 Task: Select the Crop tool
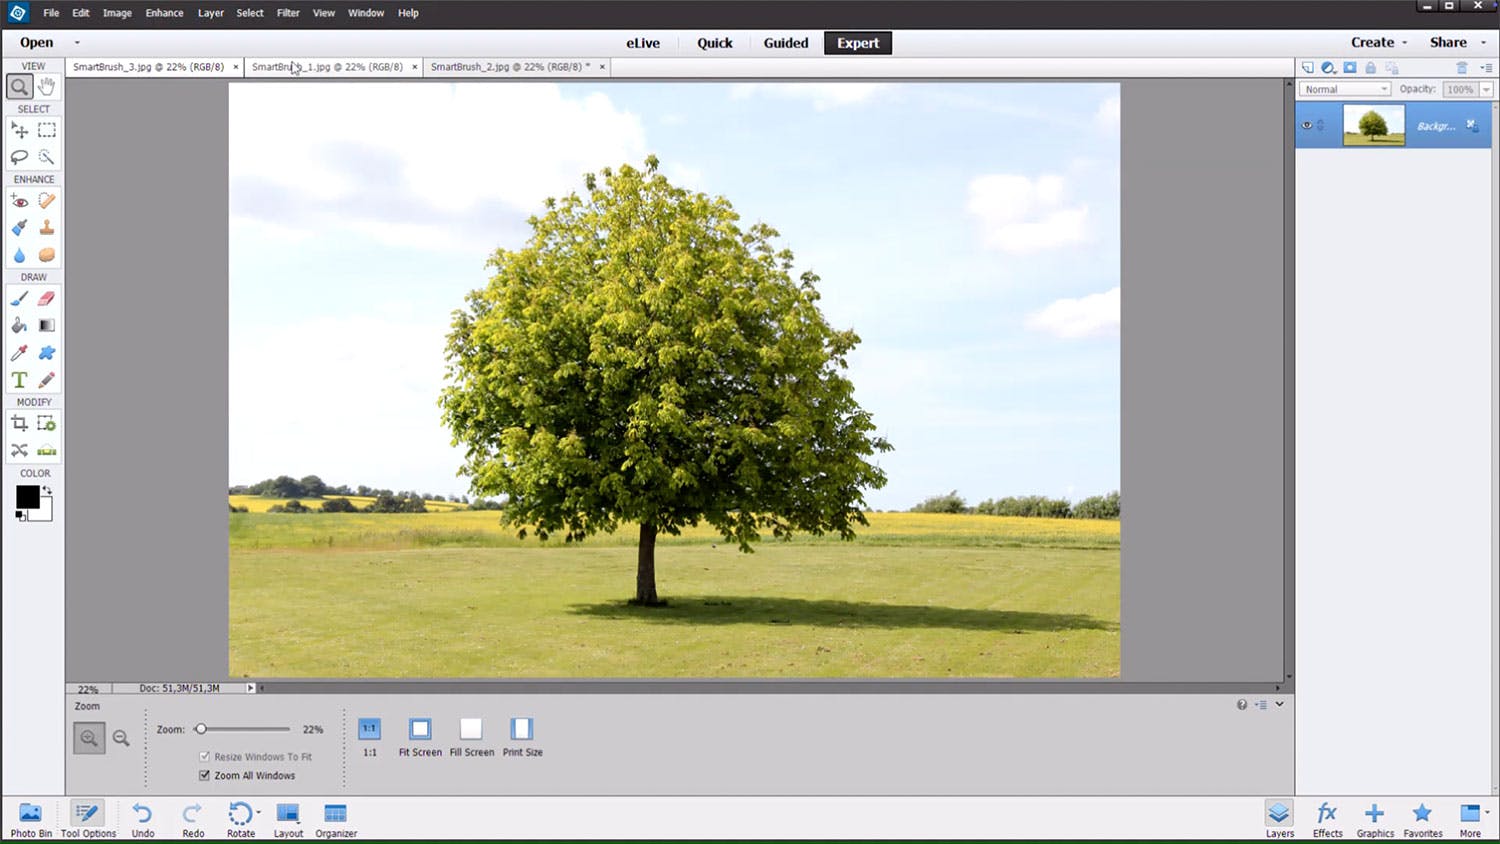point(19,423)
